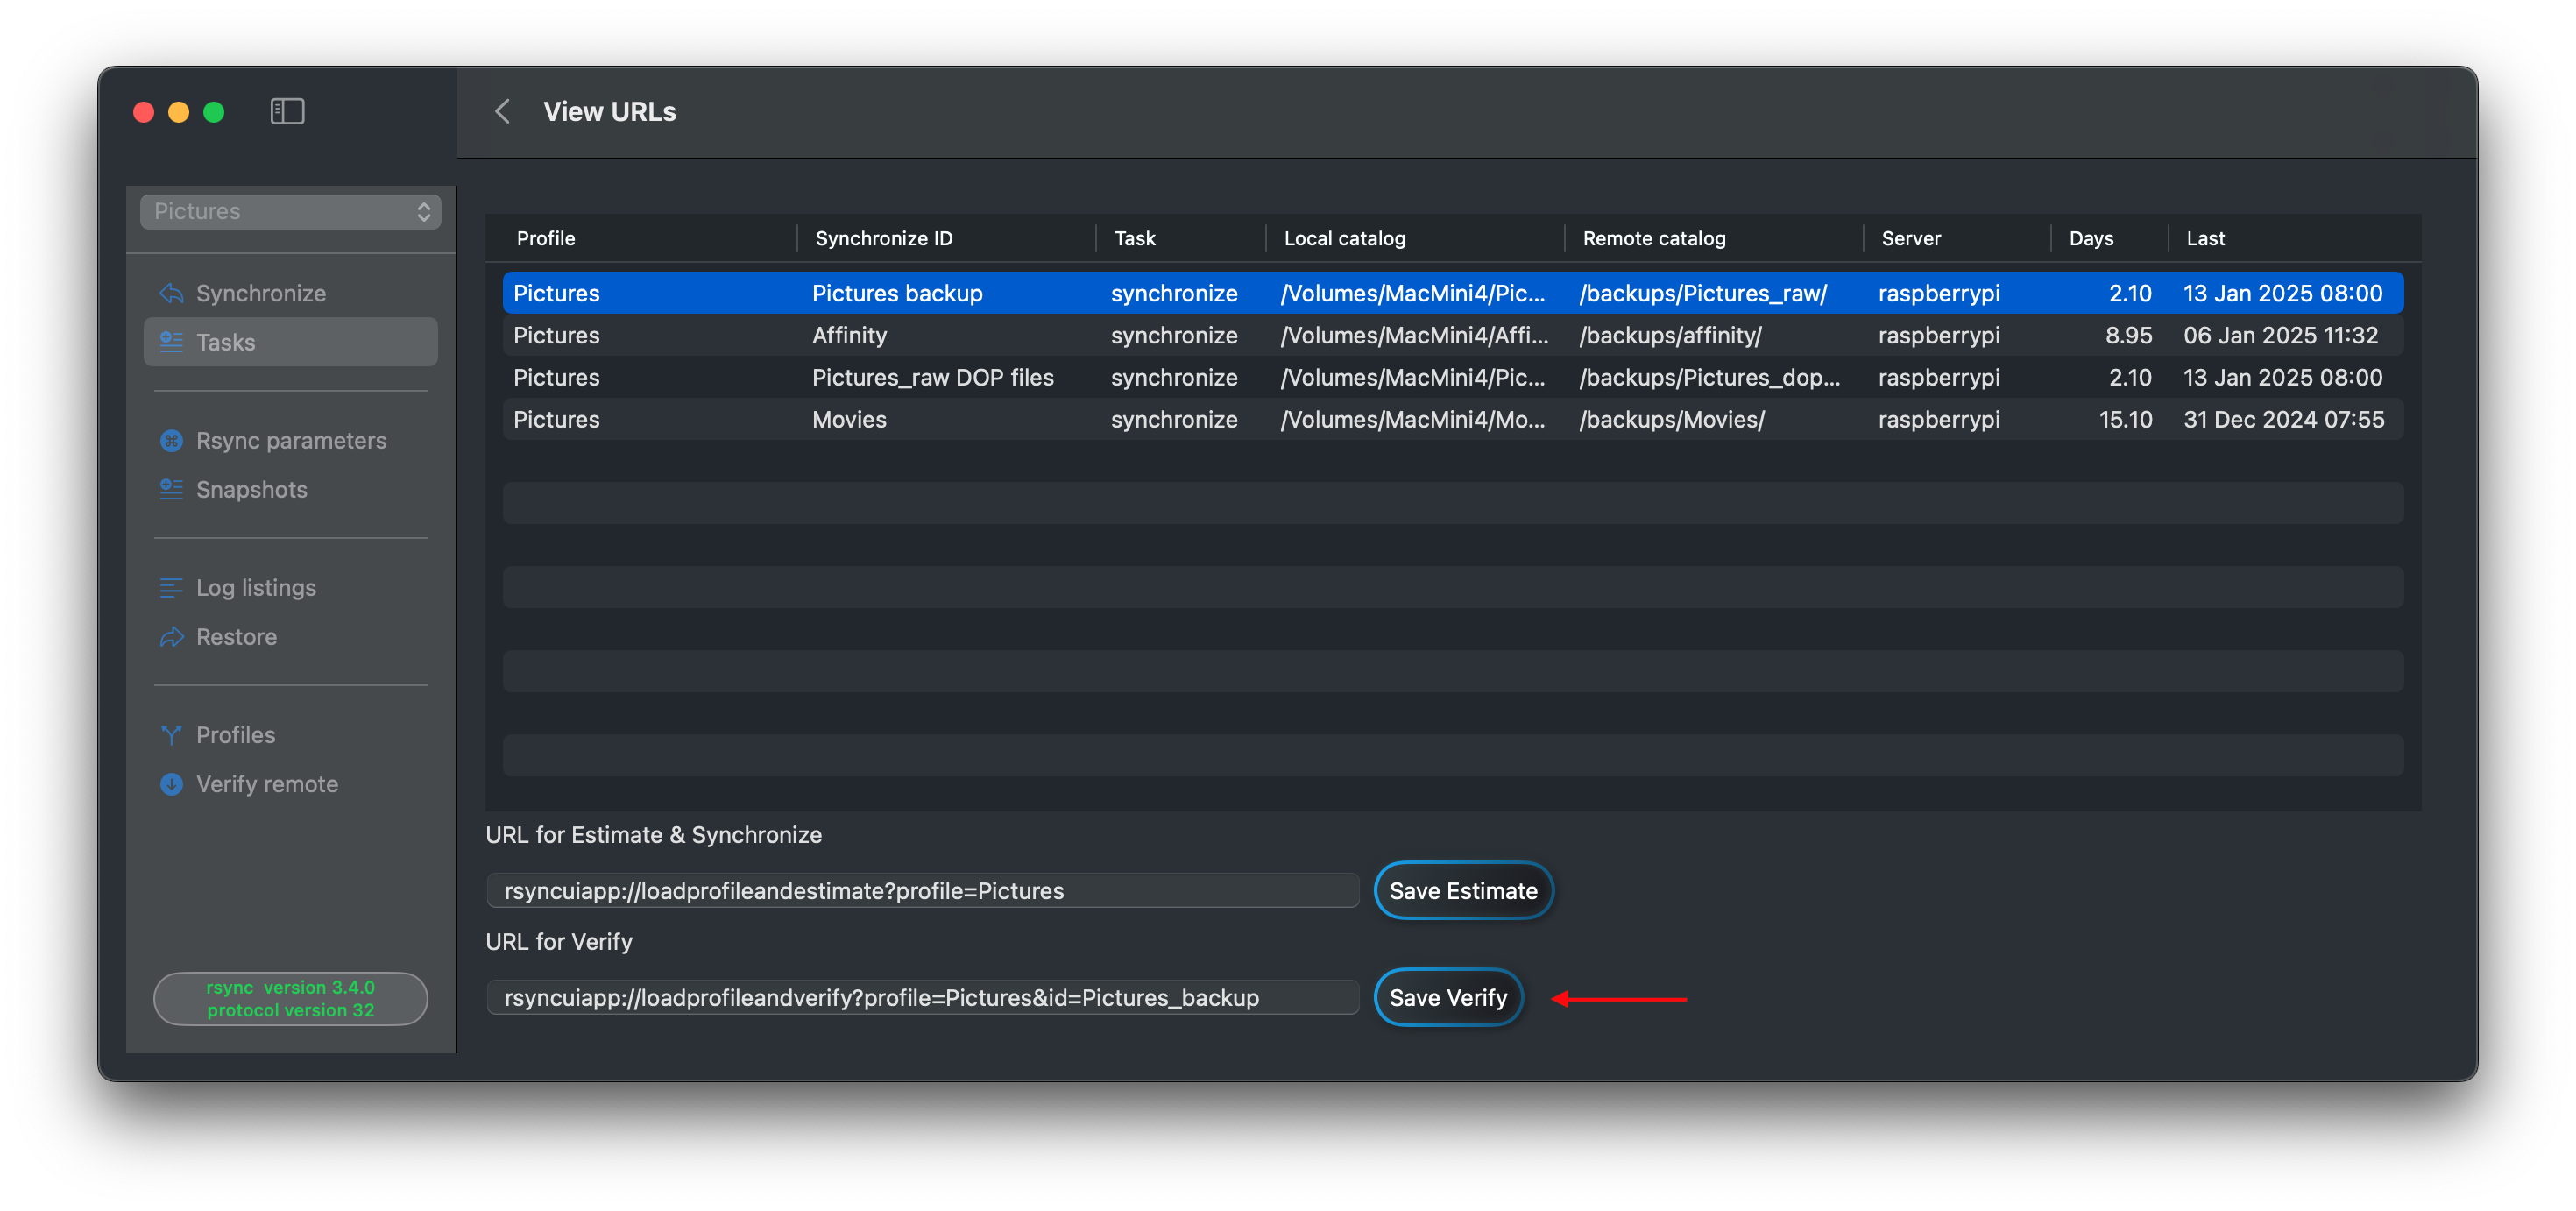2576x1211 pixels.
Task: Click the Synchronize sidebar icon
Action: (x=172, y=293)
